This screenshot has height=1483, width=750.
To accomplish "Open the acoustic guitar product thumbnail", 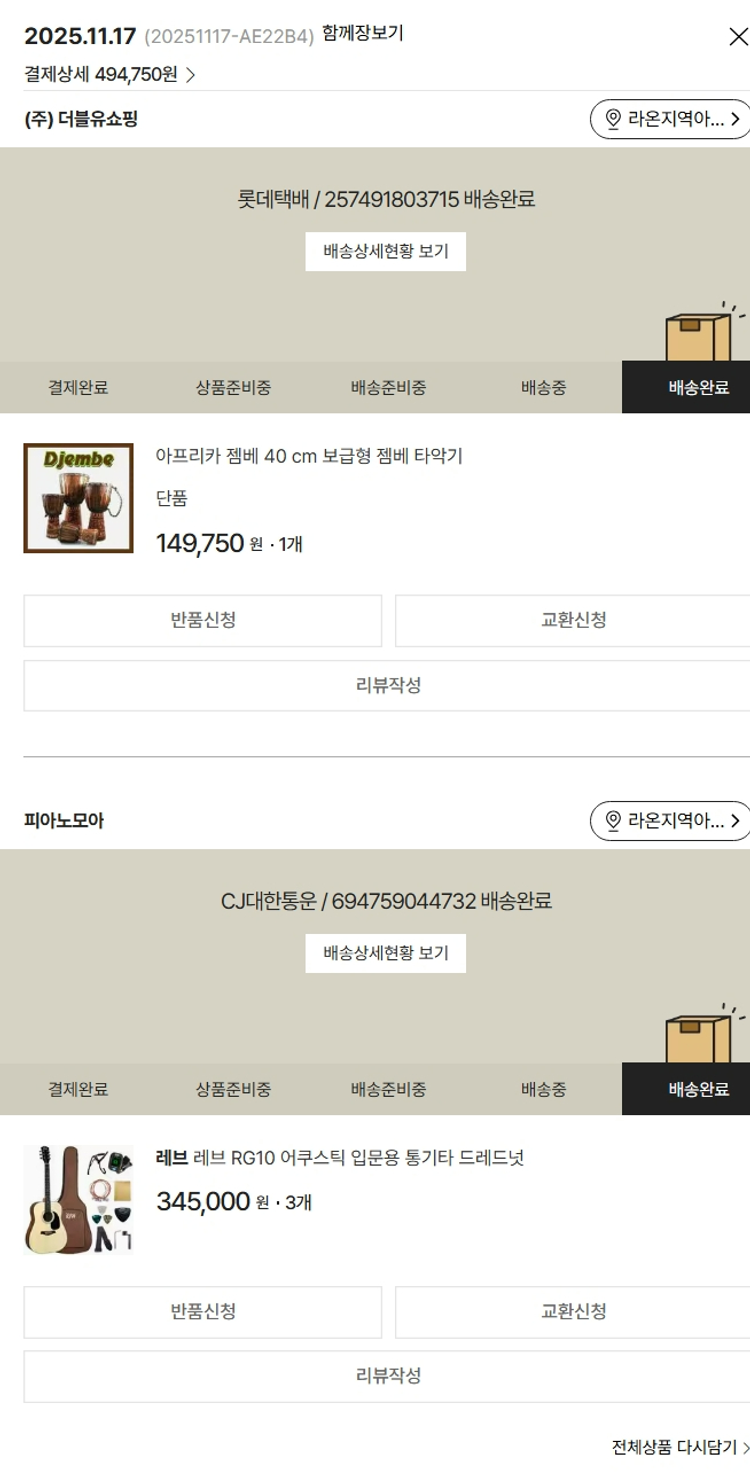I will [x=79, y=1200].
